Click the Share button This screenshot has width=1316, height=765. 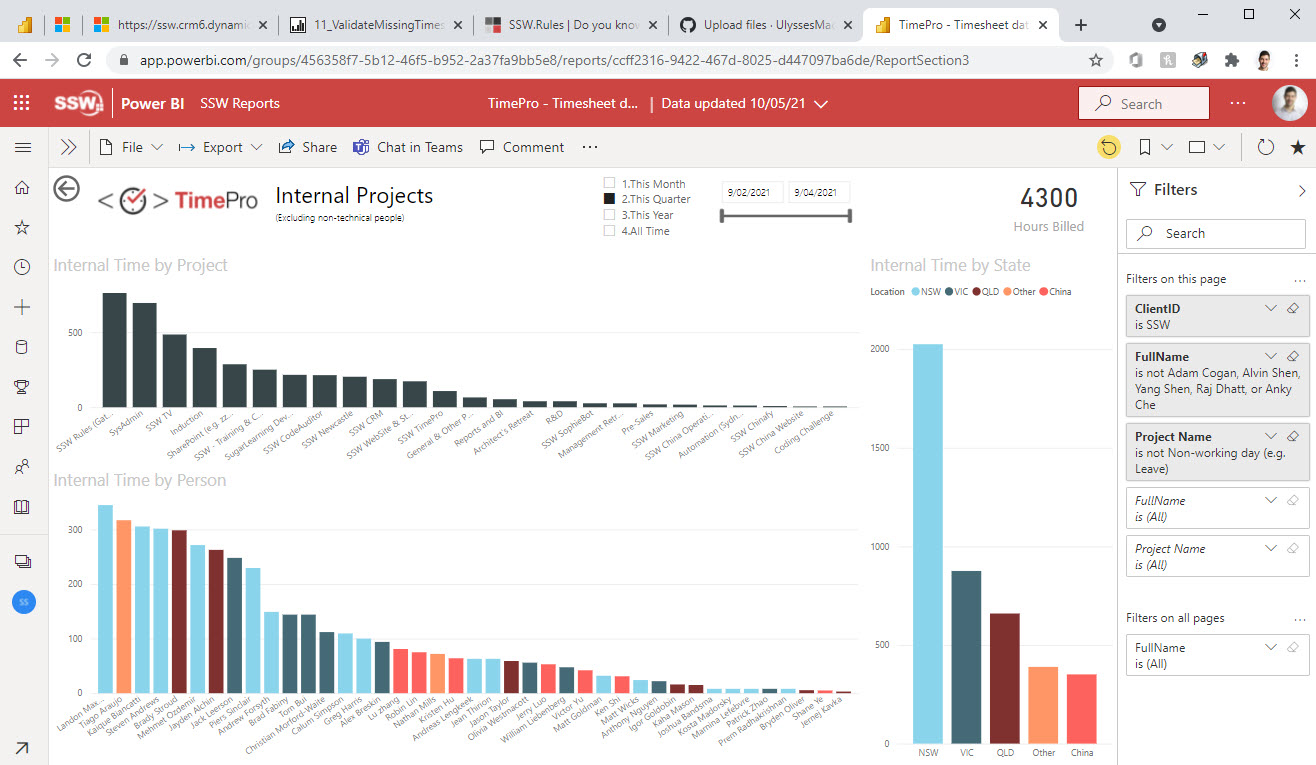[308, 147]
